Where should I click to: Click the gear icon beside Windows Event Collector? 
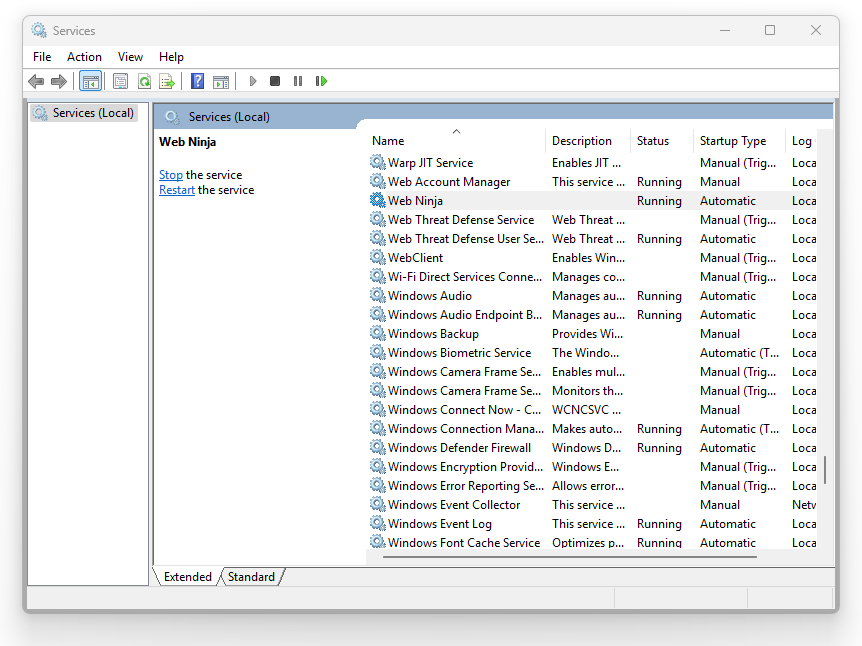378,504
